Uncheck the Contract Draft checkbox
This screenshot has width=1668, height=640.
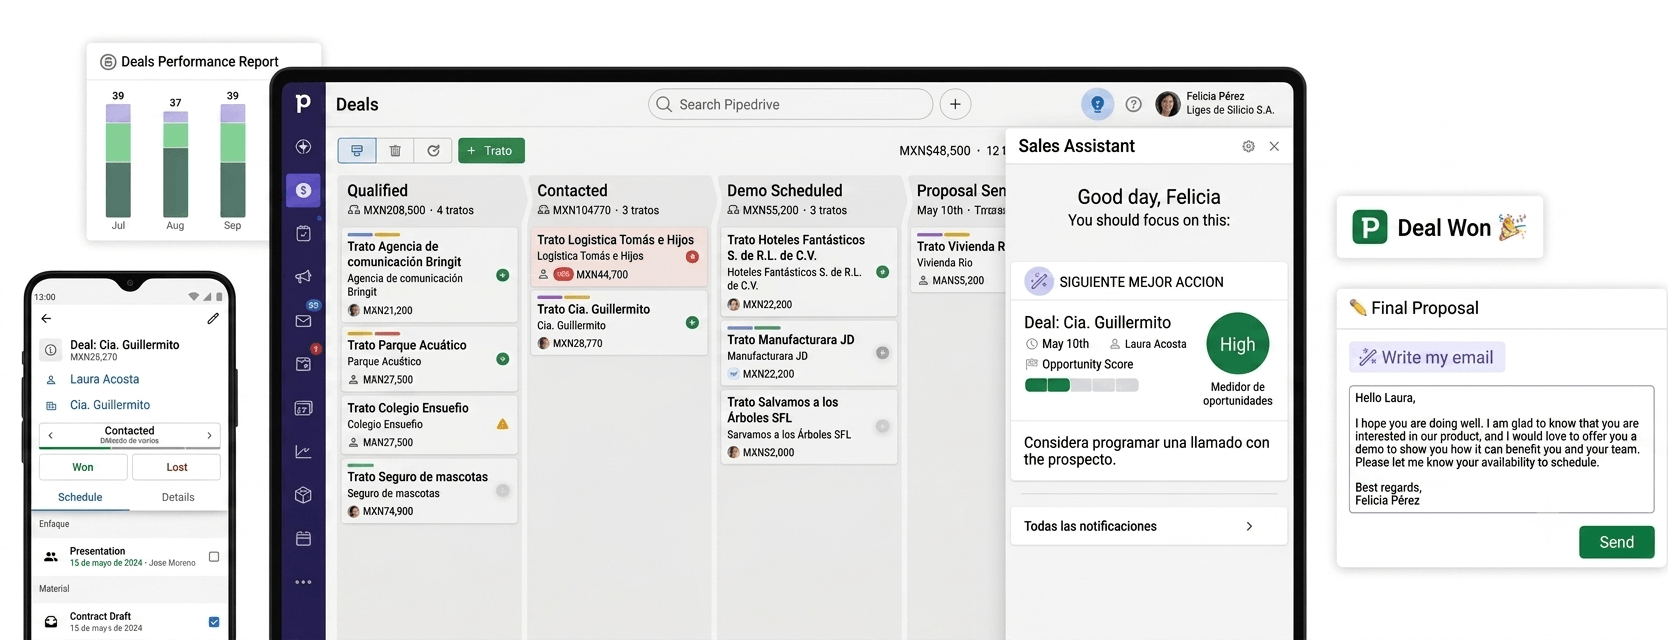point(214,621)
